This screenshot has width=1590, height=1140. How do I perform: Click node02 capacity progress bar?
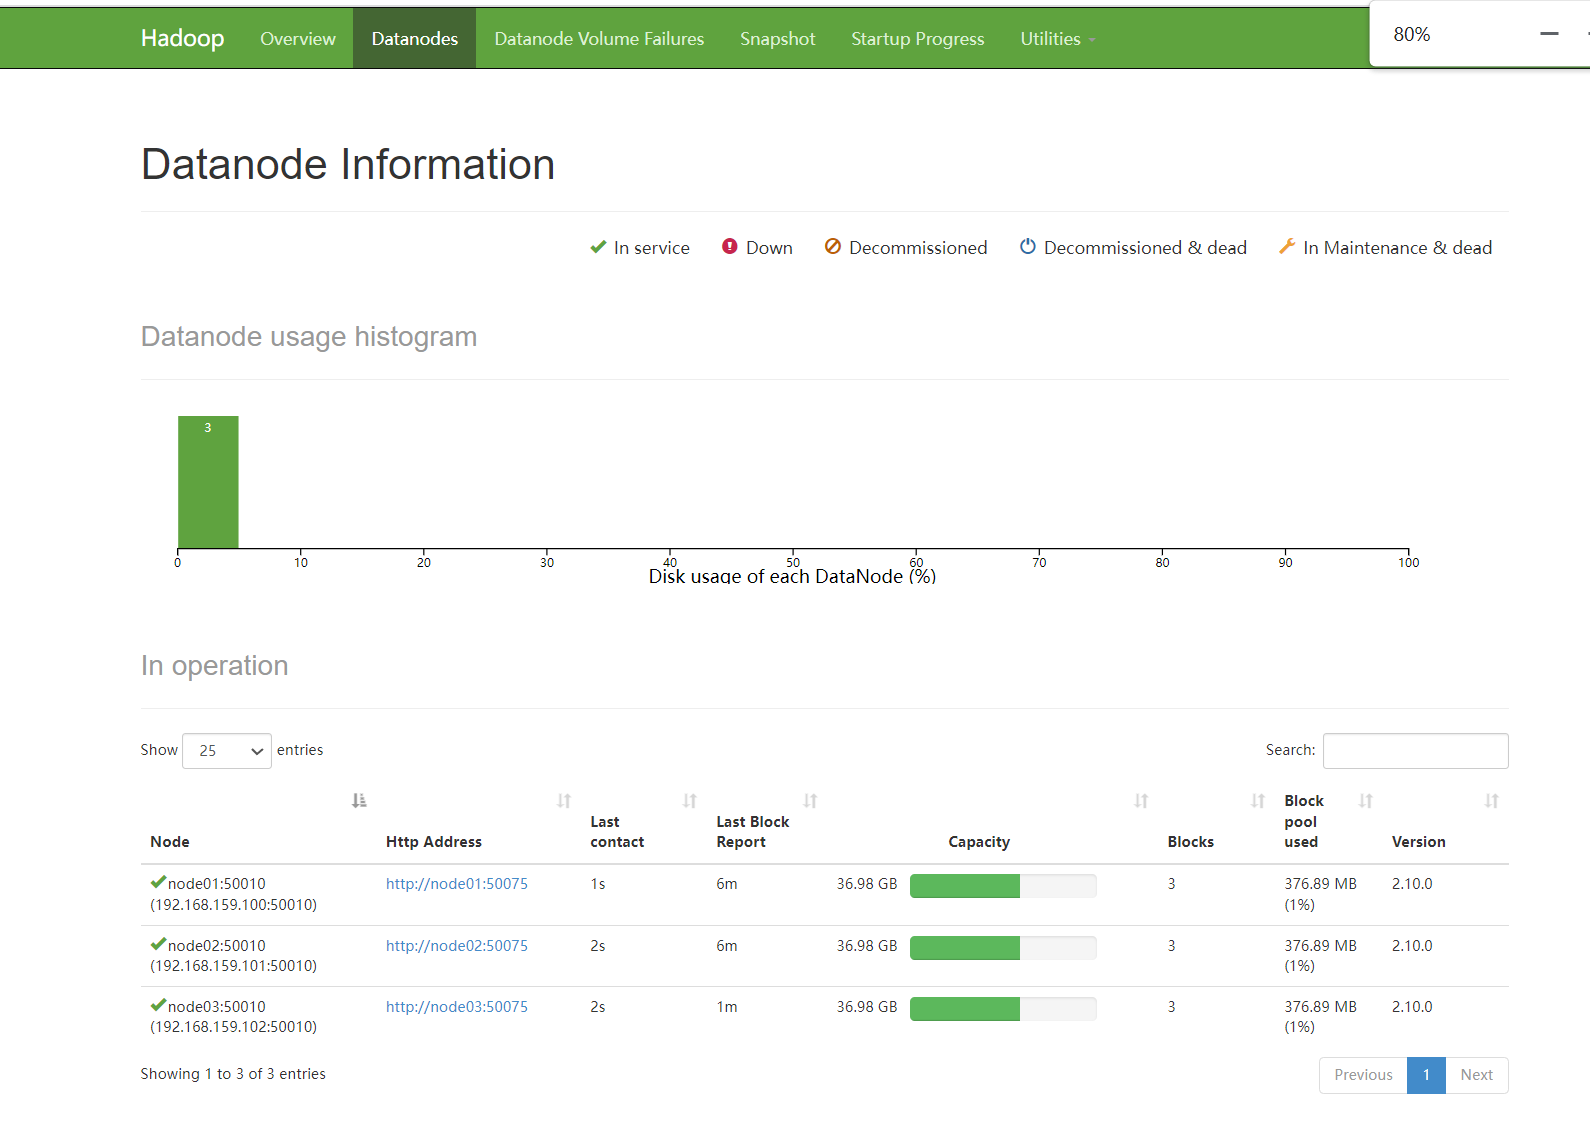(1003, 948)
